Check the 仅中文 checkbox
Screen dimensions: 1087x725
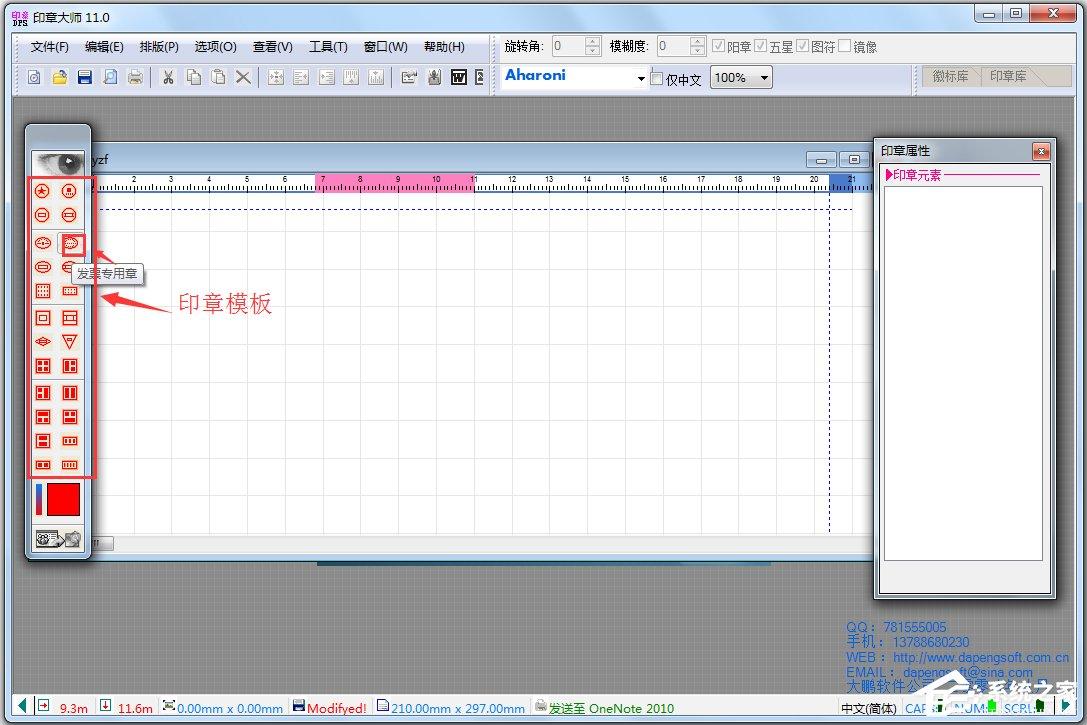click(656, 78)
